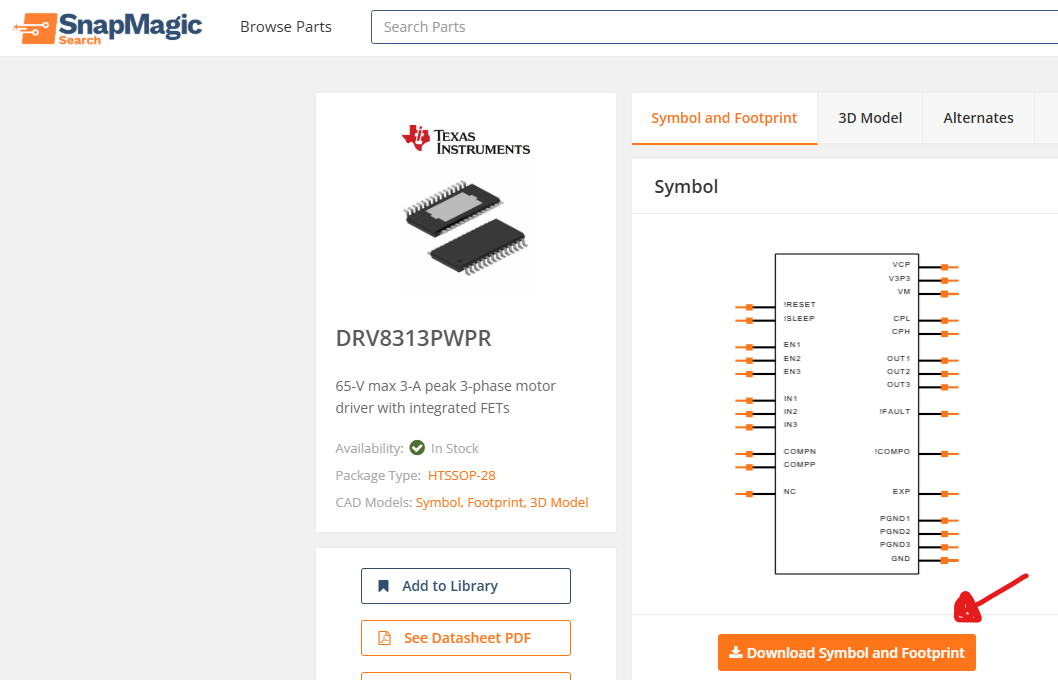Click the EN1 pin label in the symbol

[792, 345]
